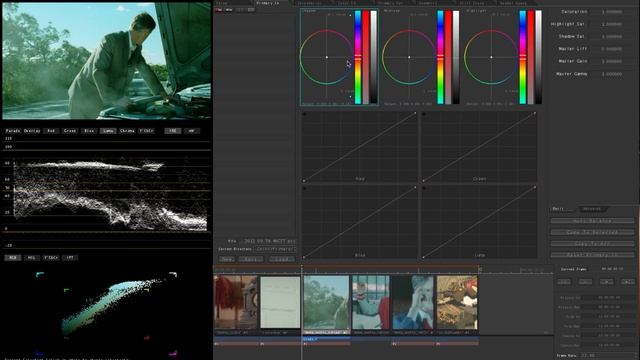640x360 pixels.
Task: Adjust the Shadow hue rainbow slider
Action: pos(358,57)
